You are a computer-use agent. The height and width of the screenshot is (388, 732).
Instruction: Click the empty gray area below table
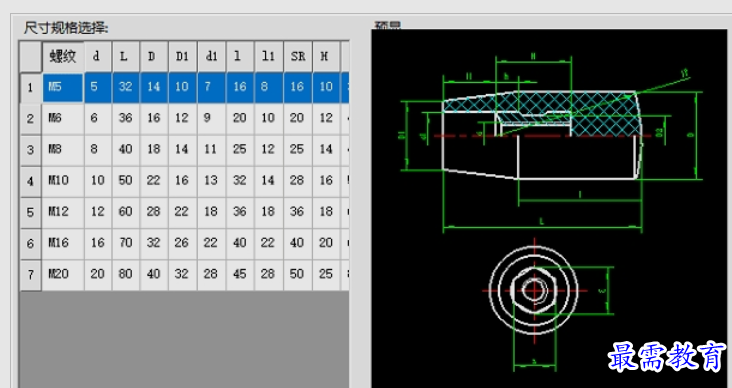click(x=184, y=339)
